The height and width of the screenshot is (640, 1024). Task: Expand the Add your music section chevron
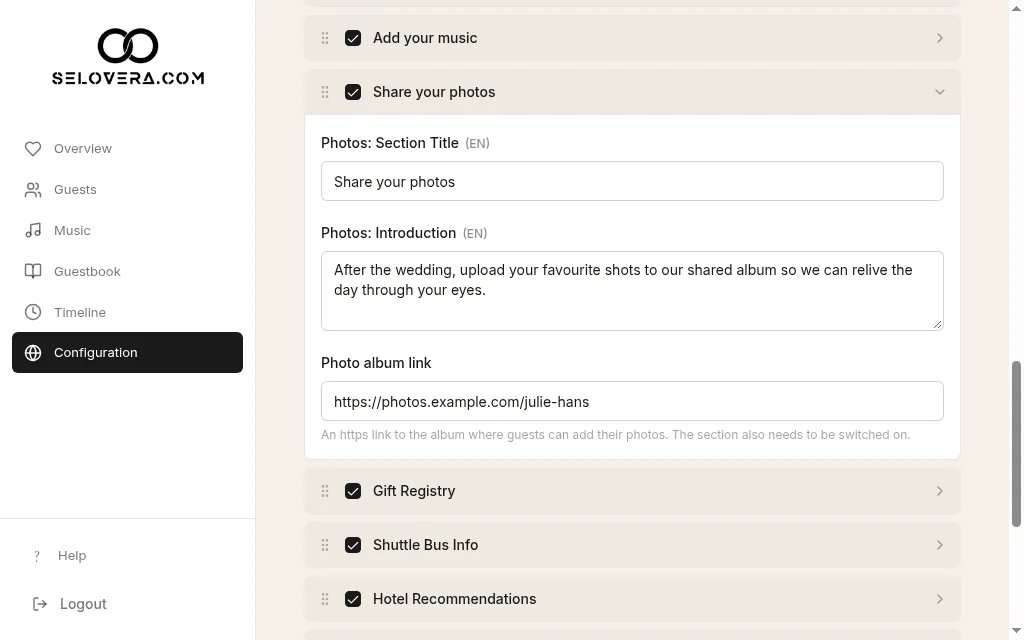tap(940, 38)
